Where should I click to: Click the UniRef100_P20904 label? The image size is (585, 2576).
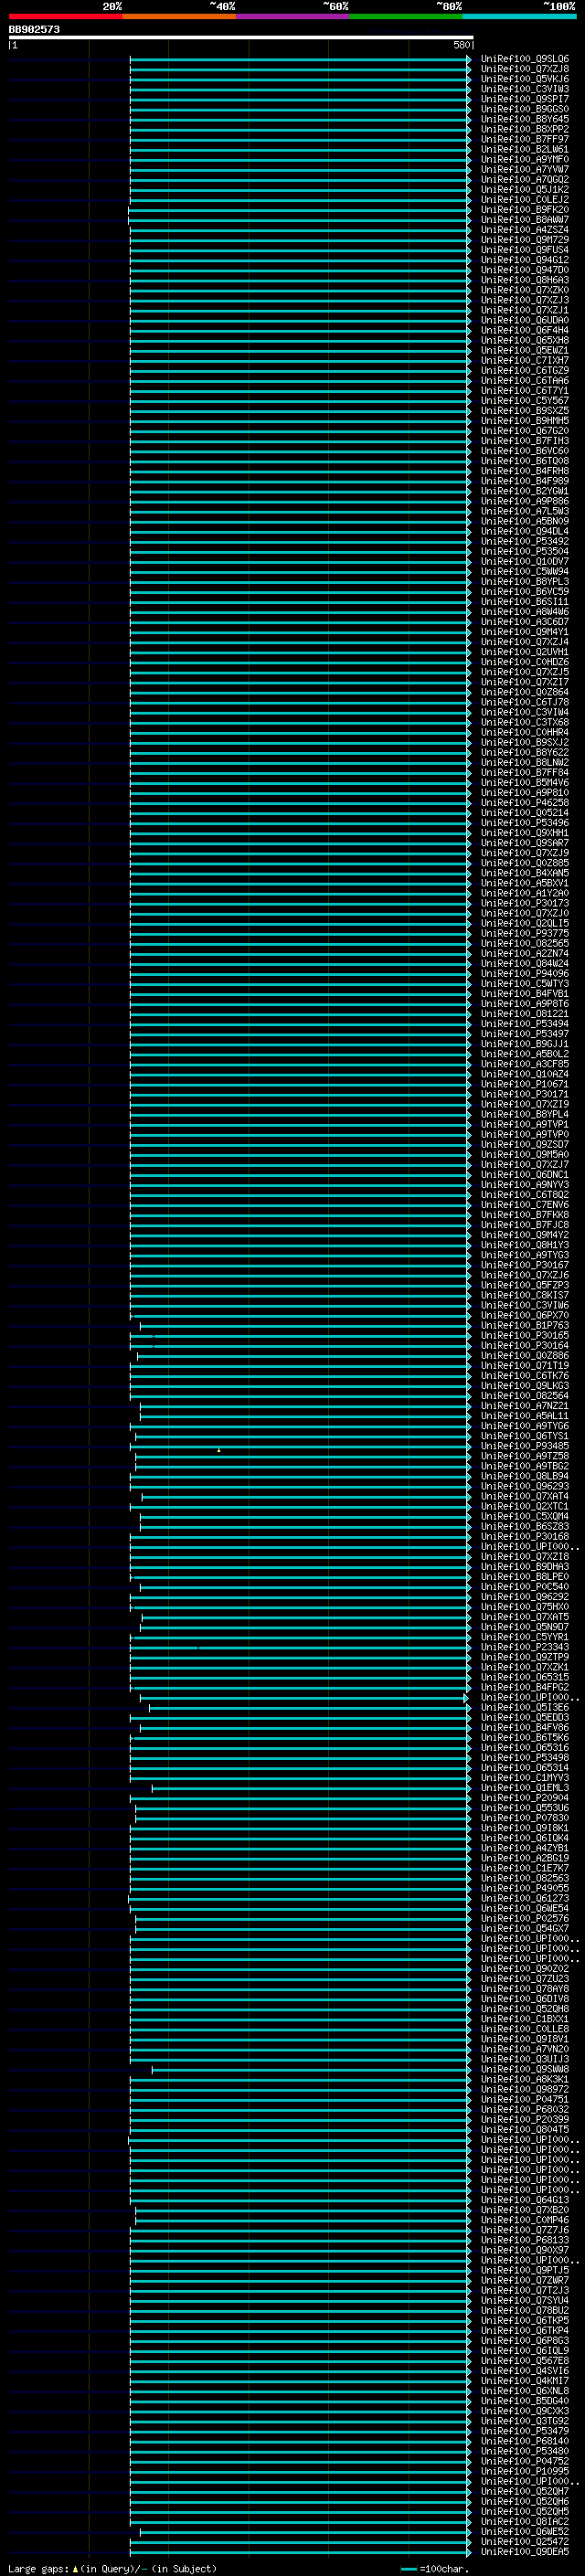tap(525, 1798)
